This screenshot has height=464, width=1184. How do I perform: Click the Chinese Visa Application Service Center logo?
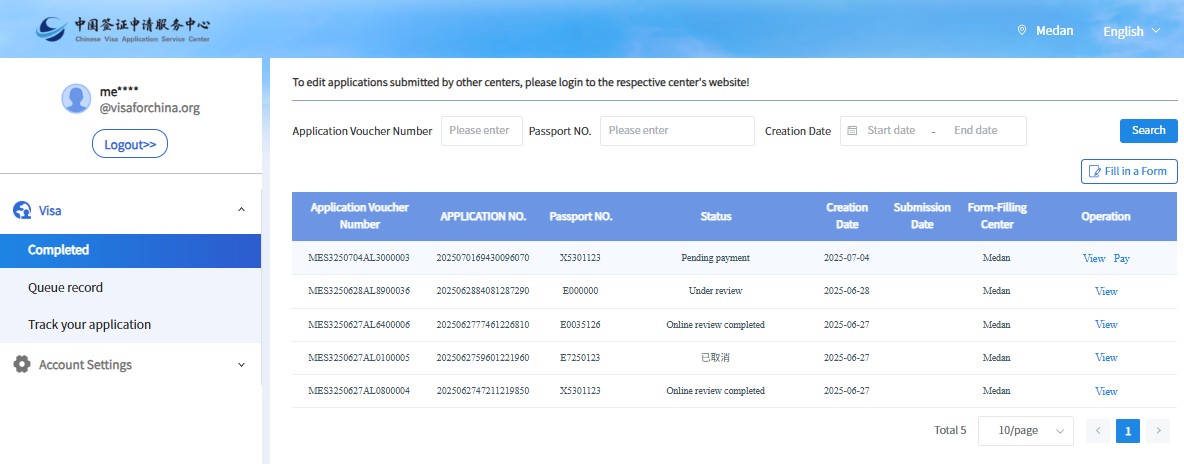tap(122, 29)
